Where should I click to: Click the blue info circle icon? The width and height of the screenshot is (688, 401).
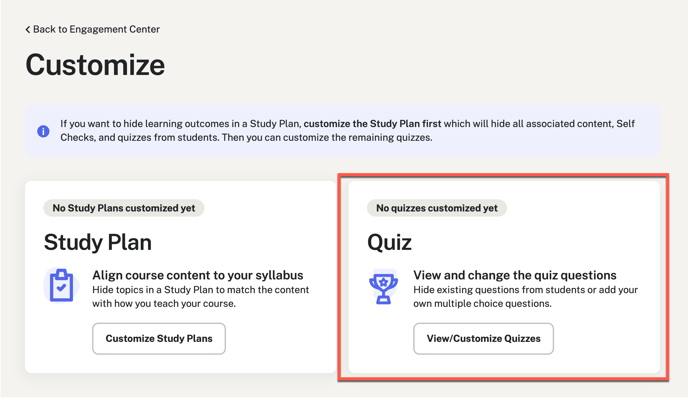point(43,131)
